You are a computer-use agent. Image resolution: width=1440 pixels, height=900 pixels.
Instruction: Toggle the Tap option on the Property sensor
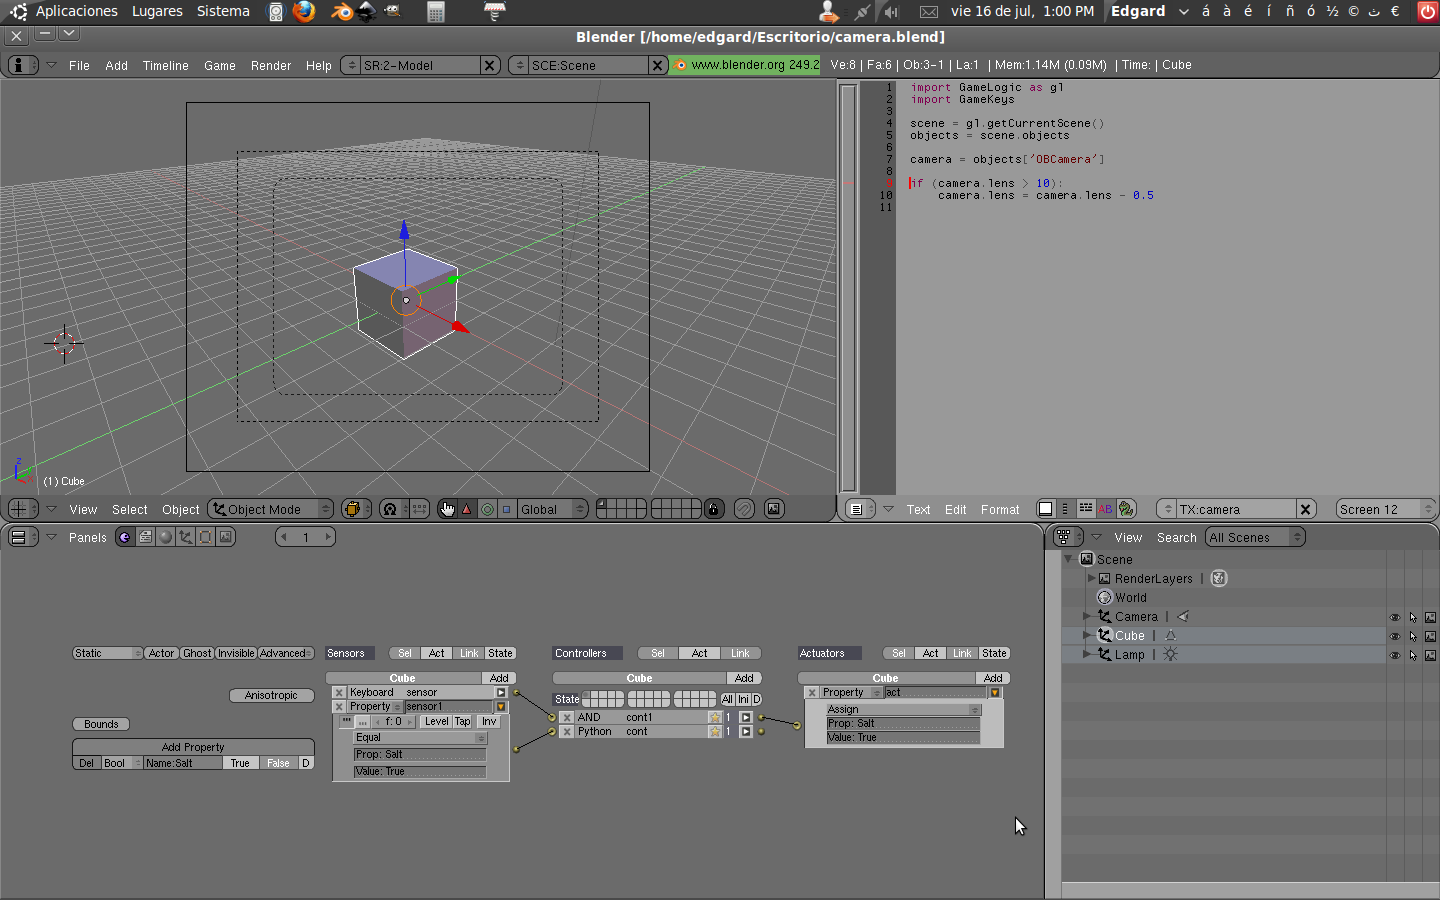coord(462,721)
